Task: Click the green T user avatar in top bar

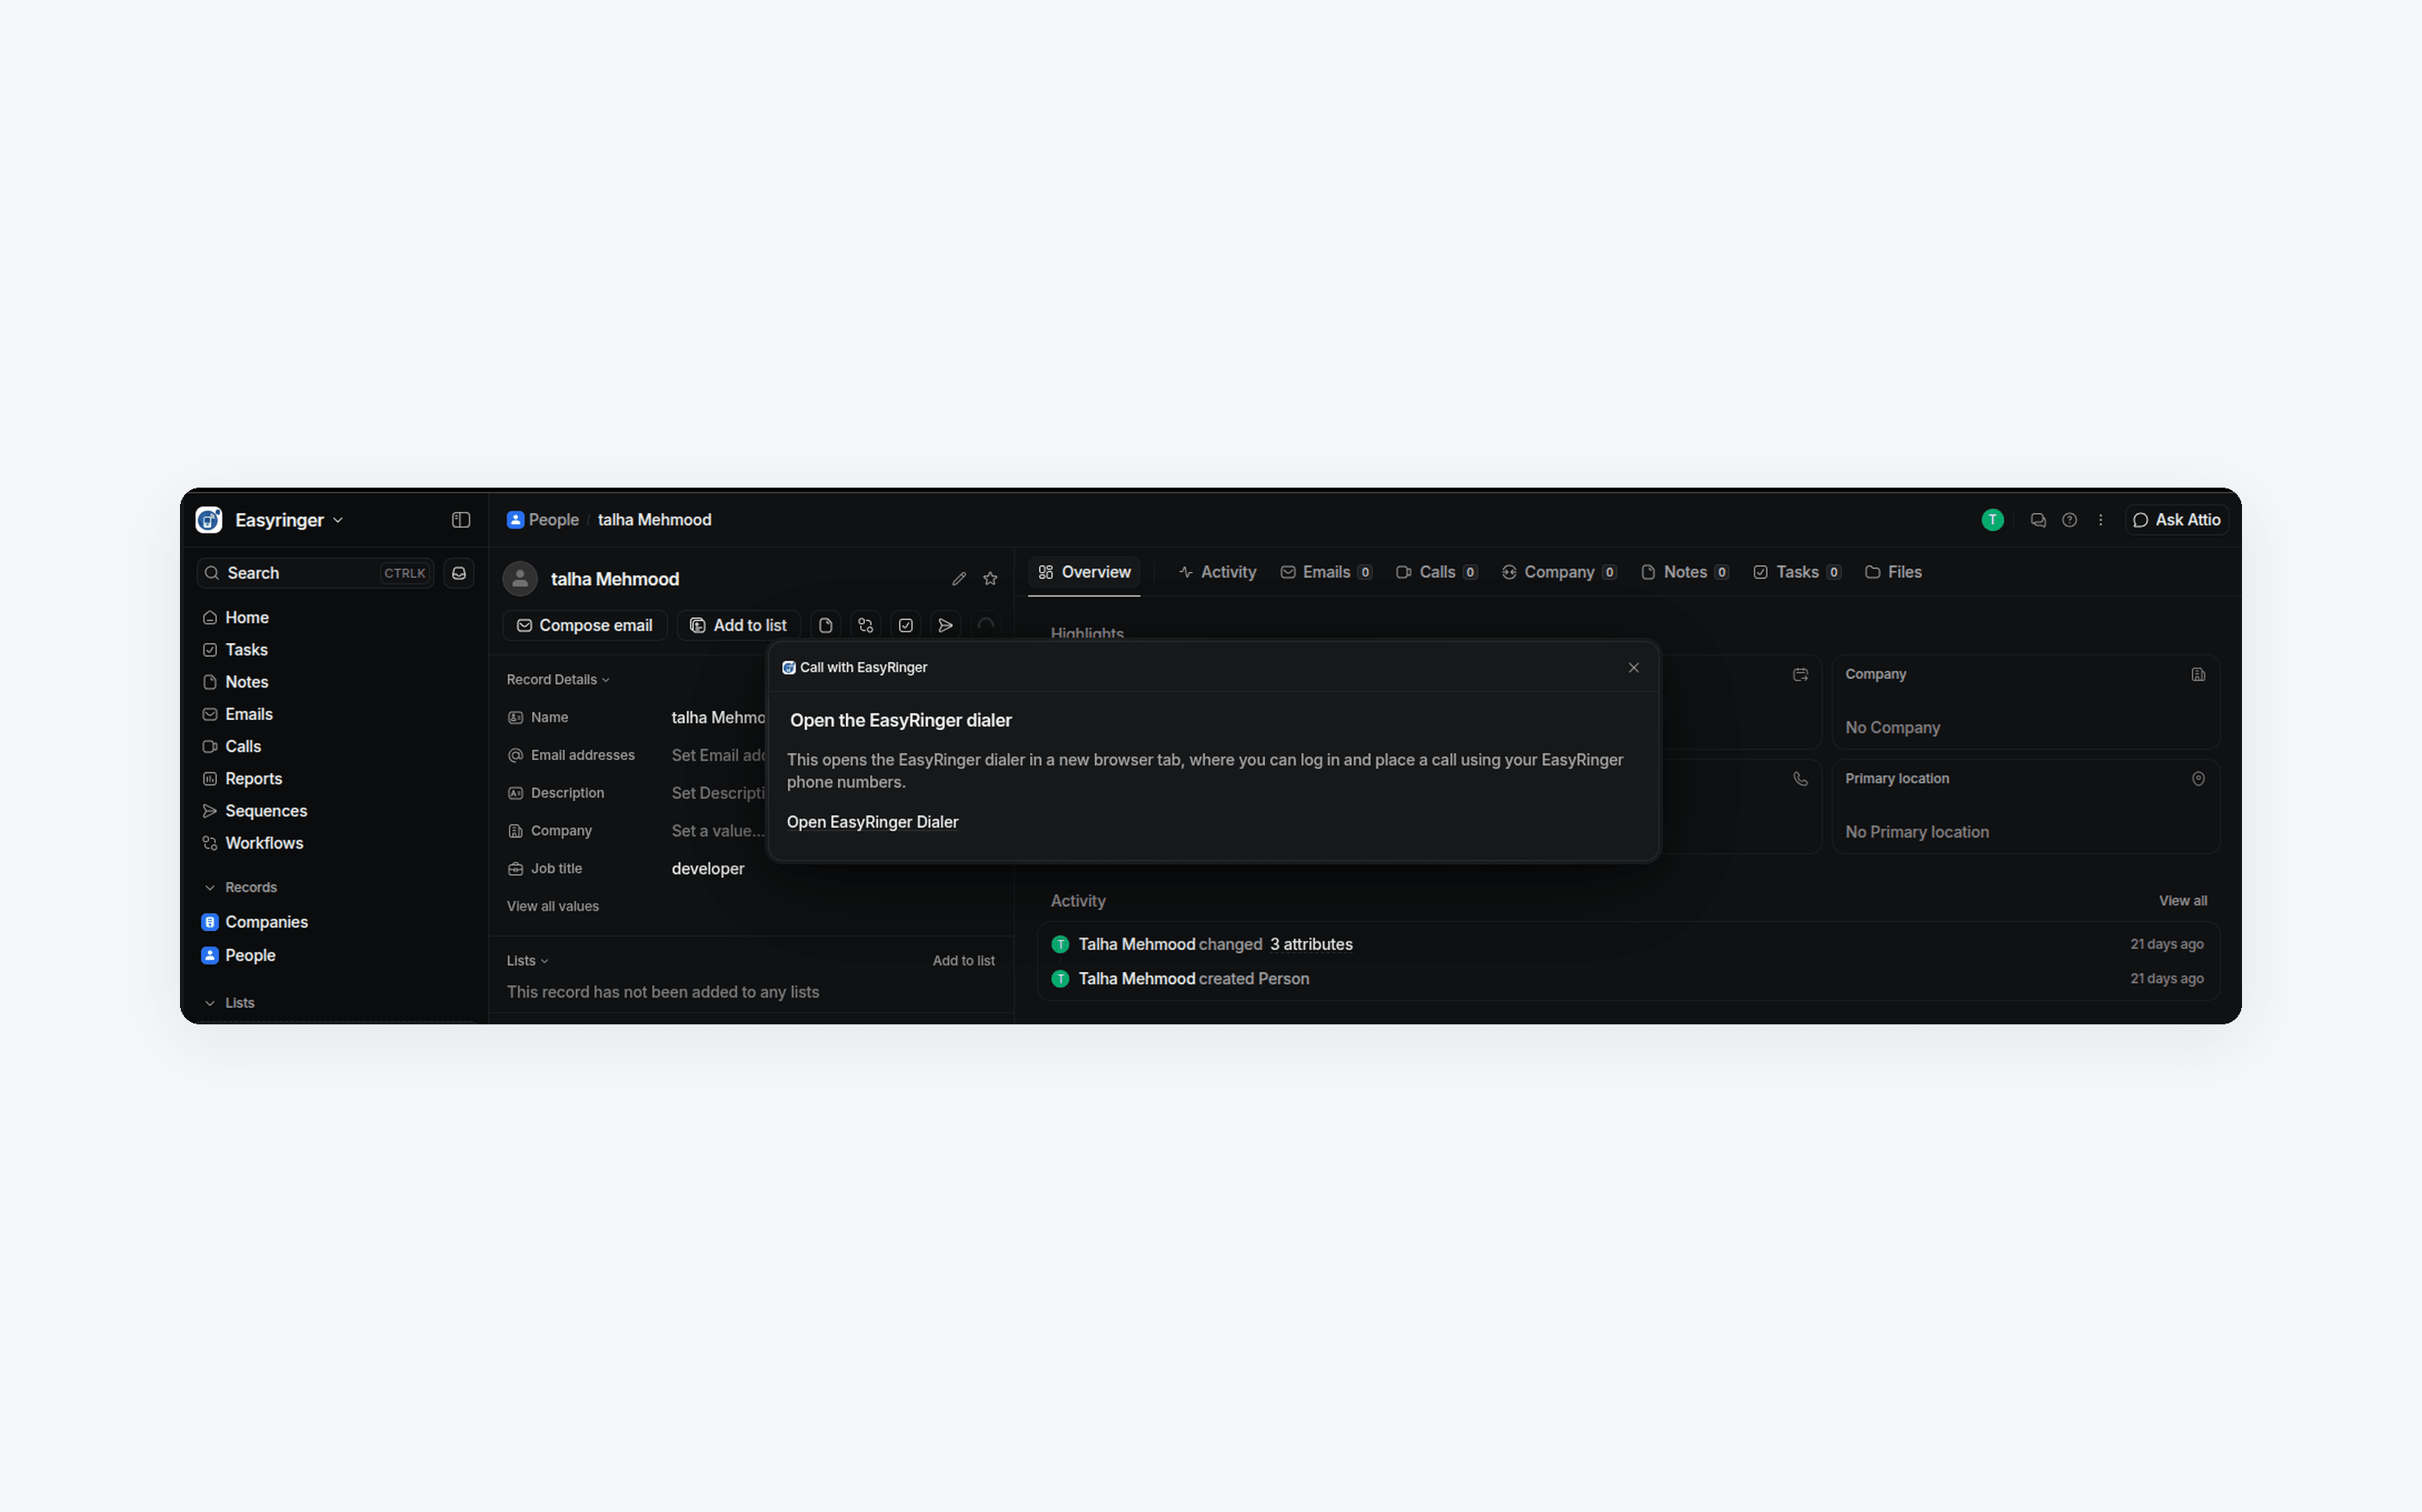Action: coord(1993,520)
